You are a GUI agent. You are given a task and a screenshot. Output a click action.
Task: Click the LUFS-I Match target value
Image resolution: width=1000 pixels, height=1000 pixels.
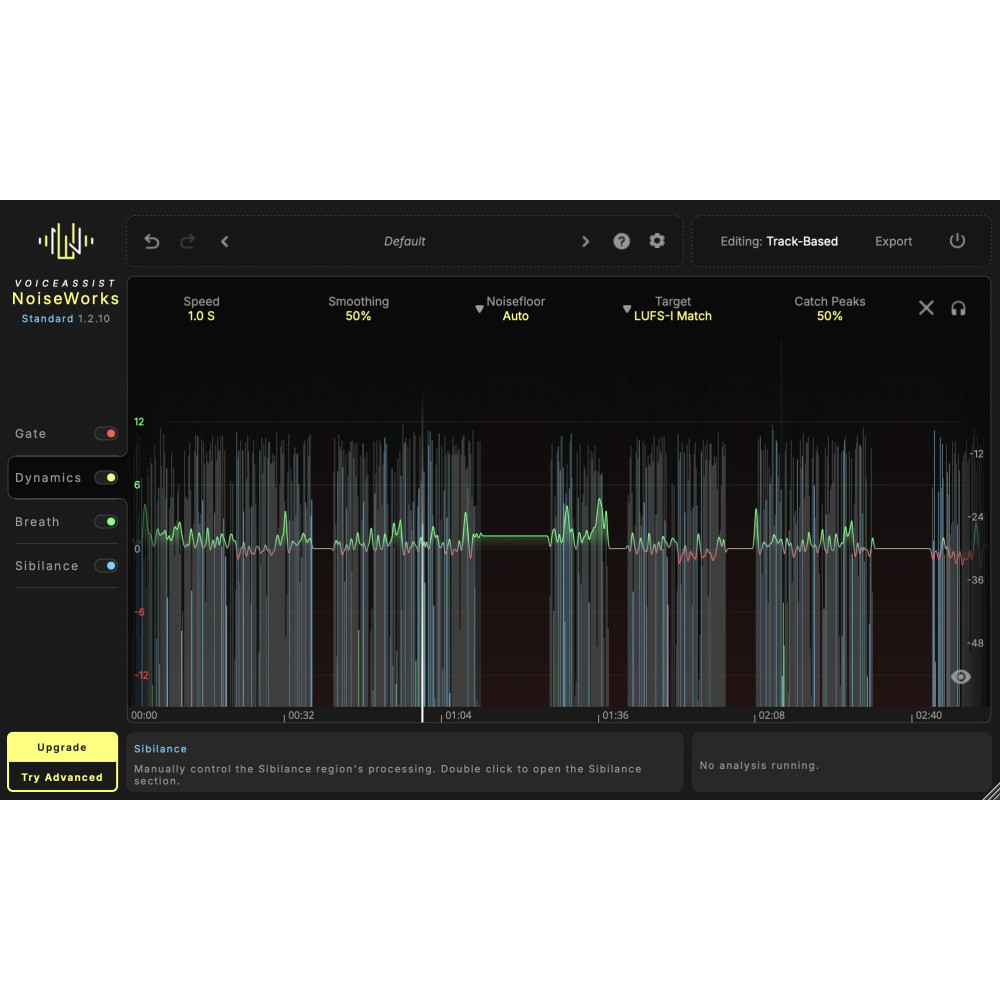pos(672,316)
